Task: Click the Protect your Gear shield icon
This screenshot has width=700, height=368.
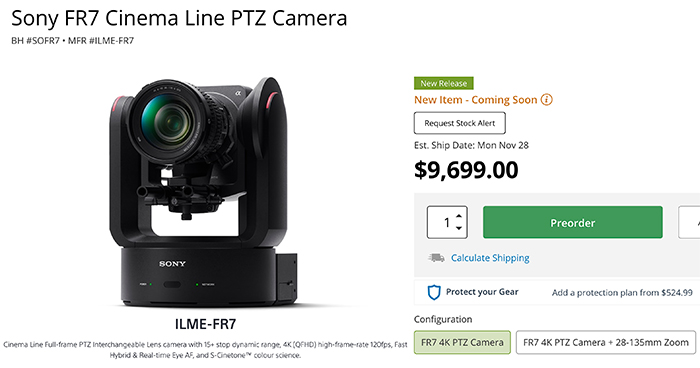Action: [434, 293]
